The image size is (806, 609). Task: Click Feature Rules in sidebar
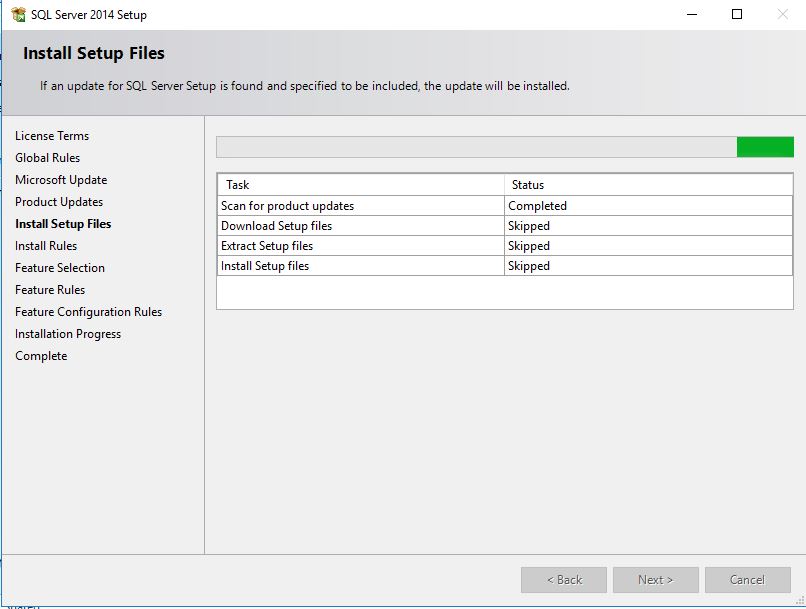[x=50, y=290]
